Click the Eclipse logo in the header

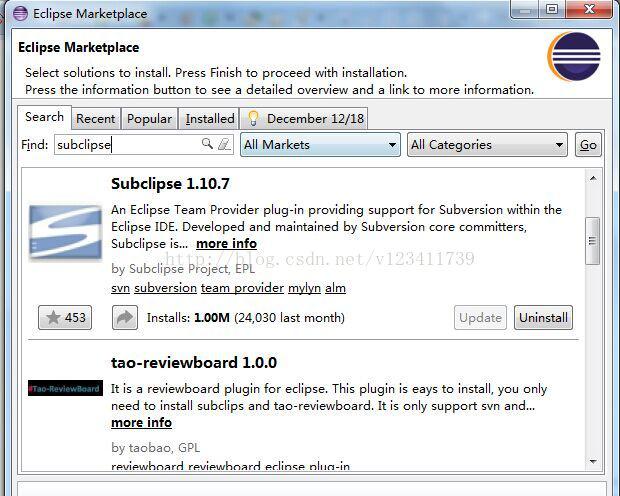click(574, 56)
